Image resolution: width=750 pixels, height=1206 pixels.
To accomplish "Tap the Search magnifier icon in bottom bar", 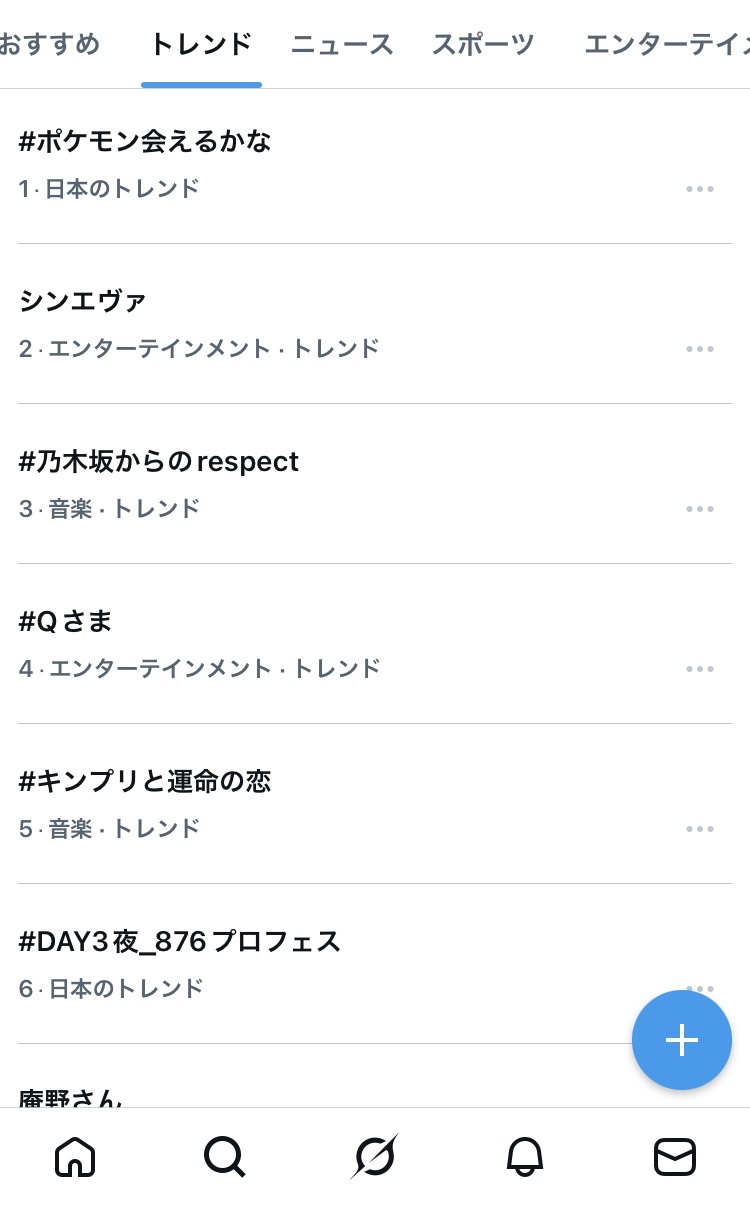I will (x=224, y=1157).
